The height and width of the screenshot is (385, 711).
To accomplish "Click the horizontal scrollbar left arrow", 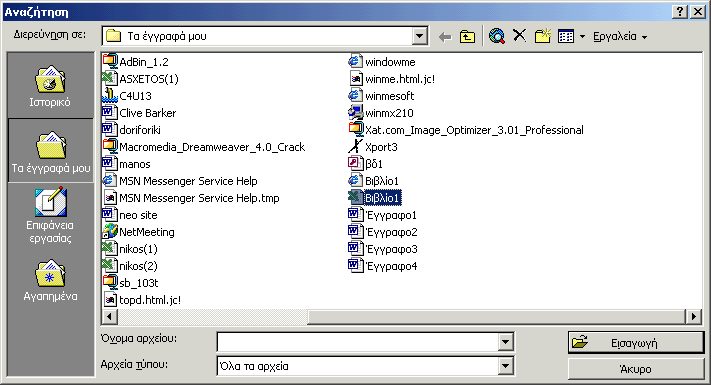I will pyautogui.click(x=109, y=317).
